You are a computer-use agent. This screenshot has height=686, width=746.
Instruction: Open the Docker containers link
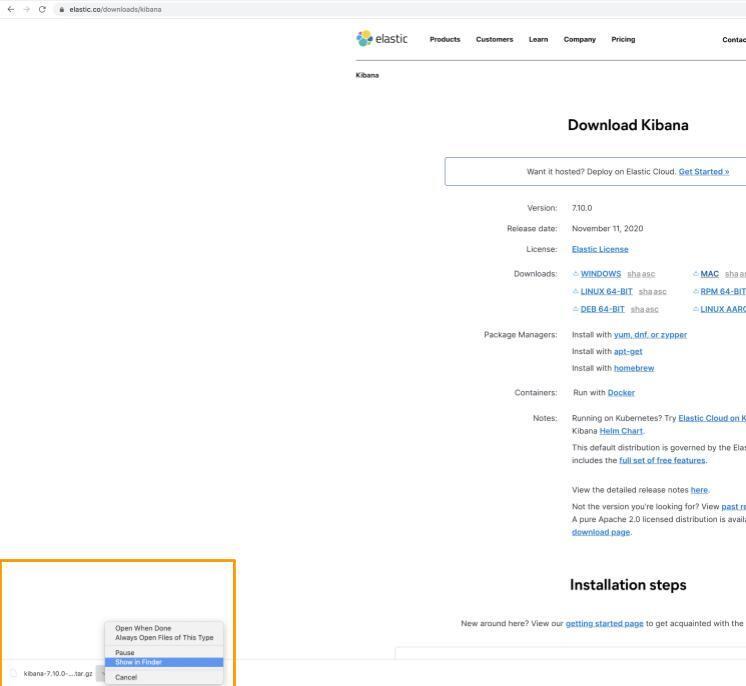(621, 392)
